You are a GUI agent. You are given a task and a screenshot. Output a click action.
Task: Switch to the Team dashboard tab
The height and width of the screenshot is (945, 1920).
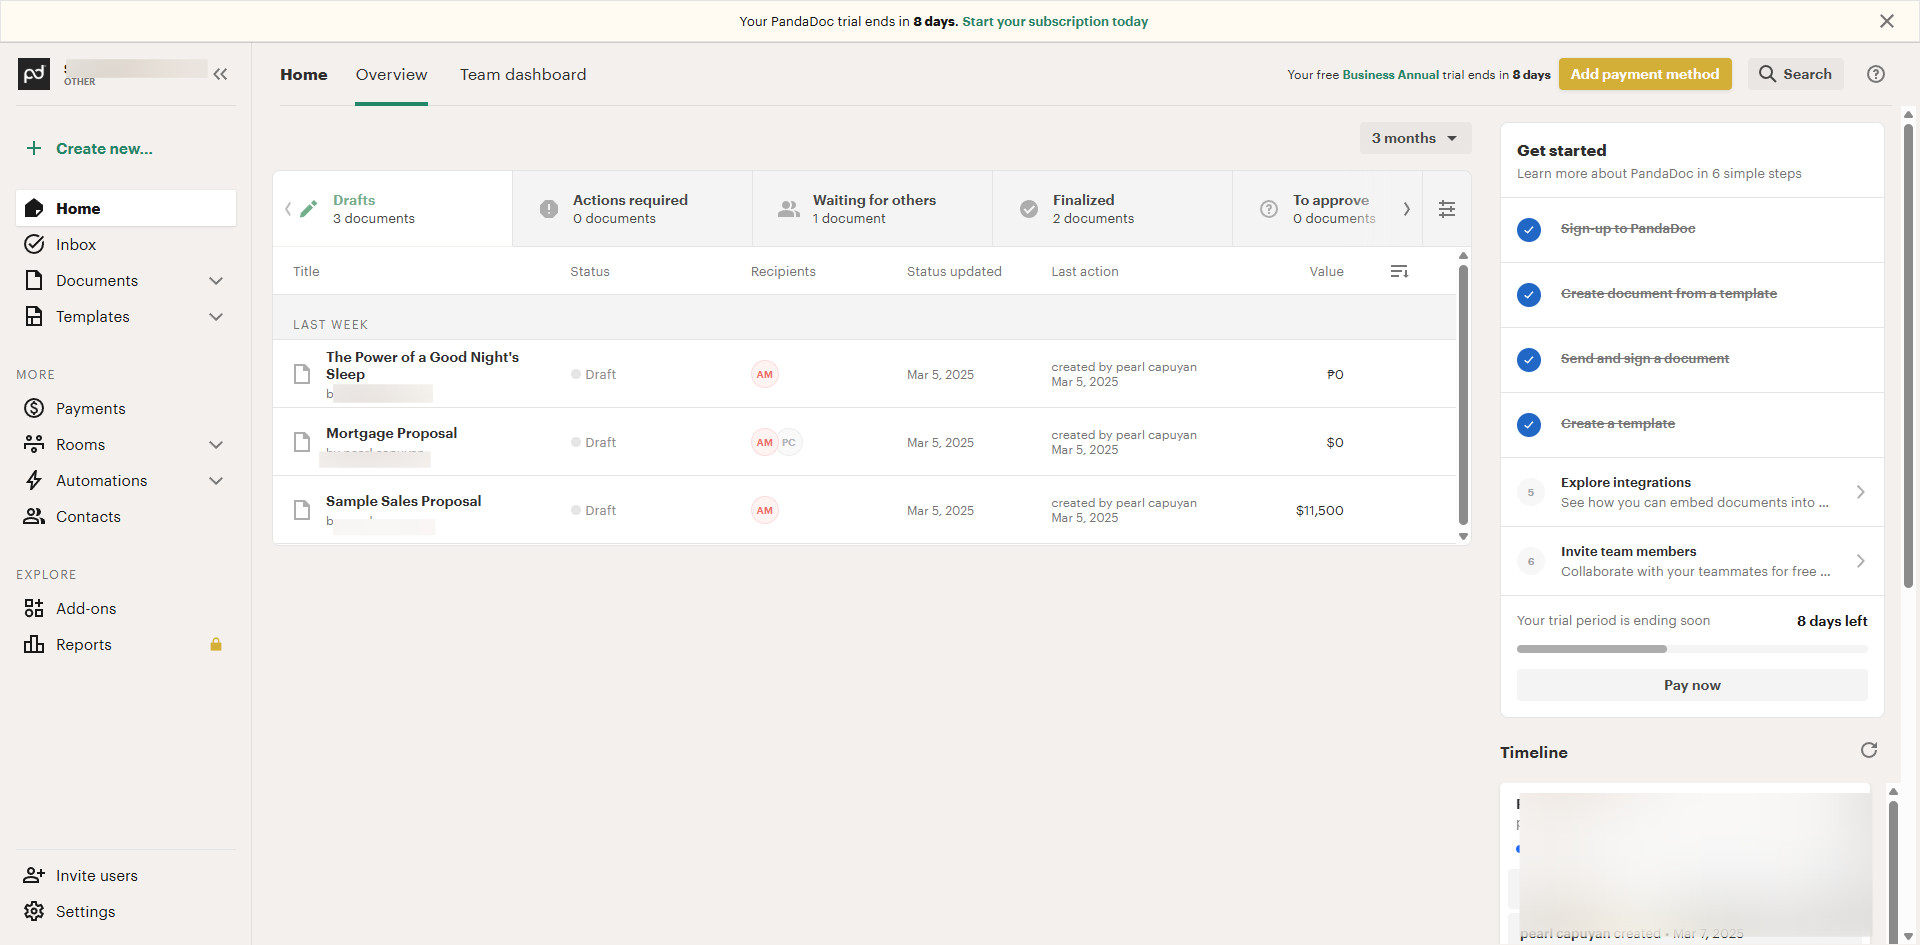(523, 75)
